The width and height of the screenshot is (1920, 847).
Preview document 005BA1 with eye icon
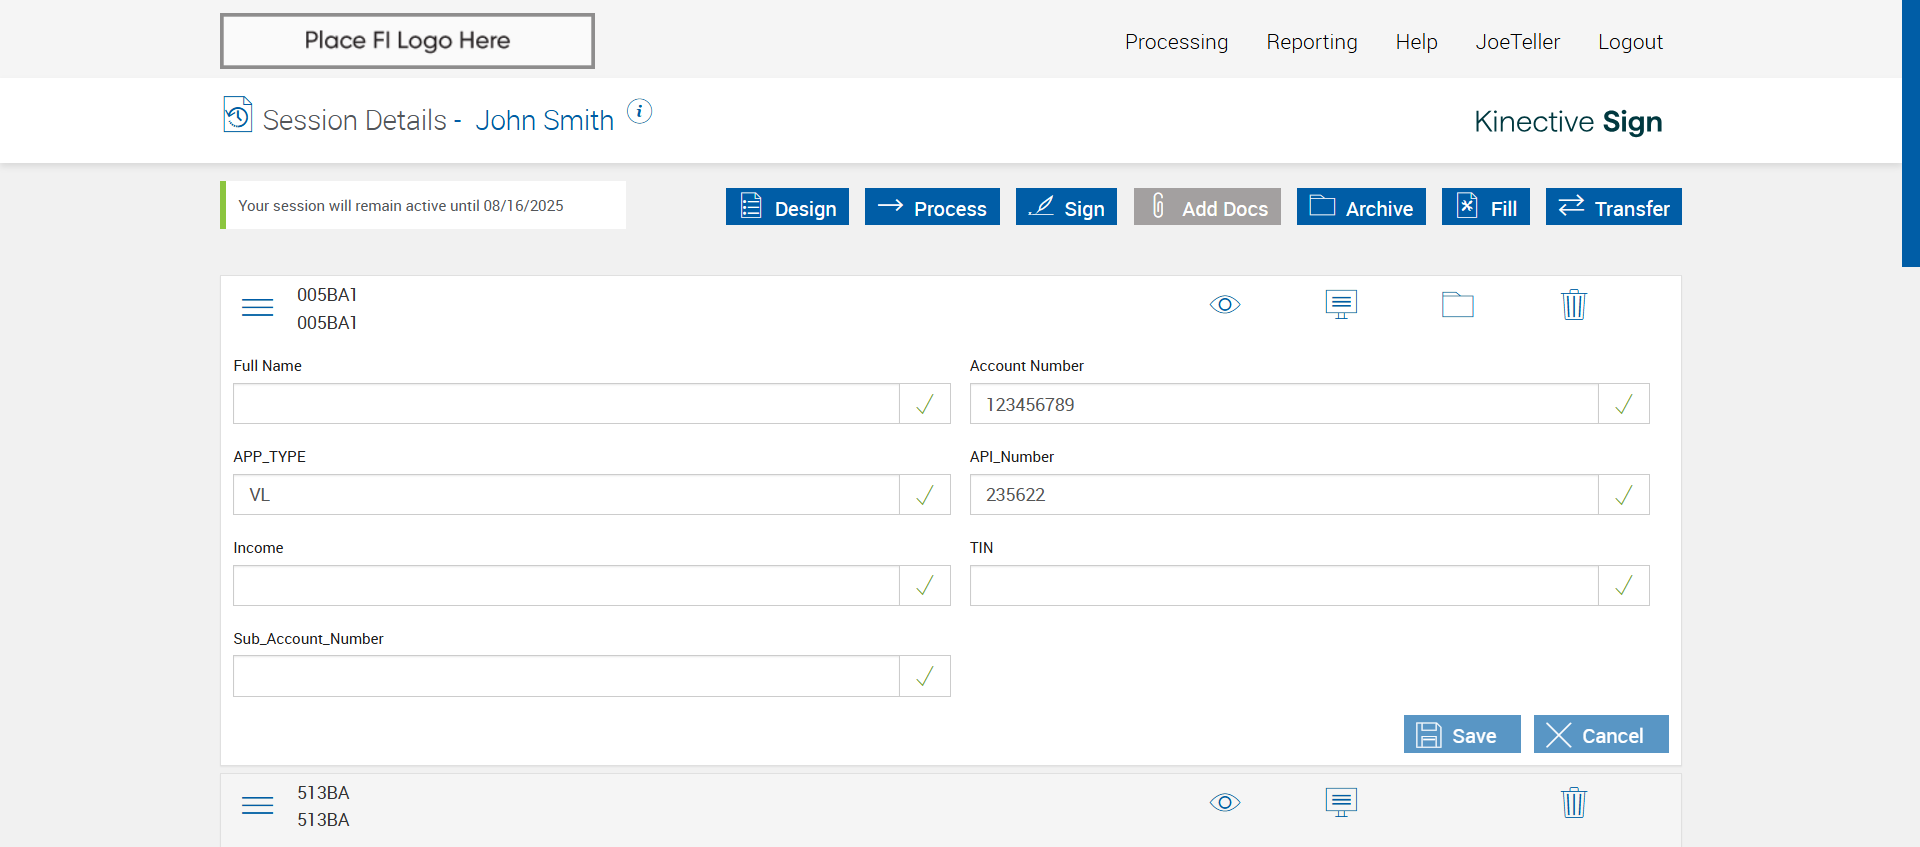[x=1224, y=304]
